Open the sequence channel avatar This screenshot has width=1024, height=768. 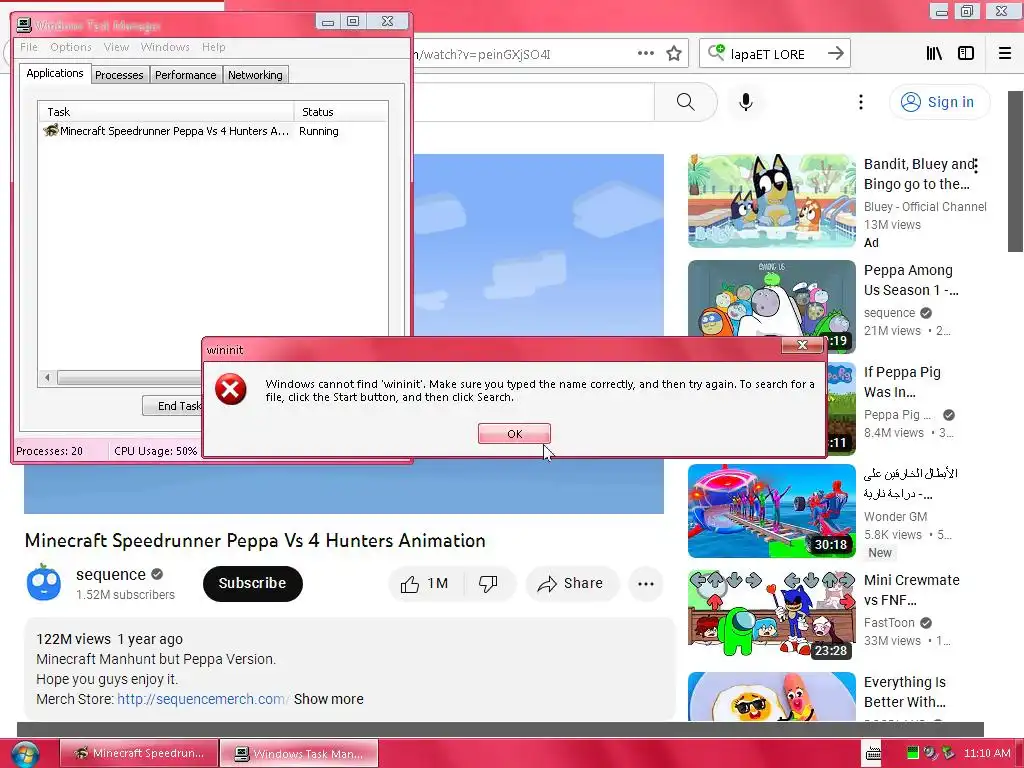coord(44,583)
